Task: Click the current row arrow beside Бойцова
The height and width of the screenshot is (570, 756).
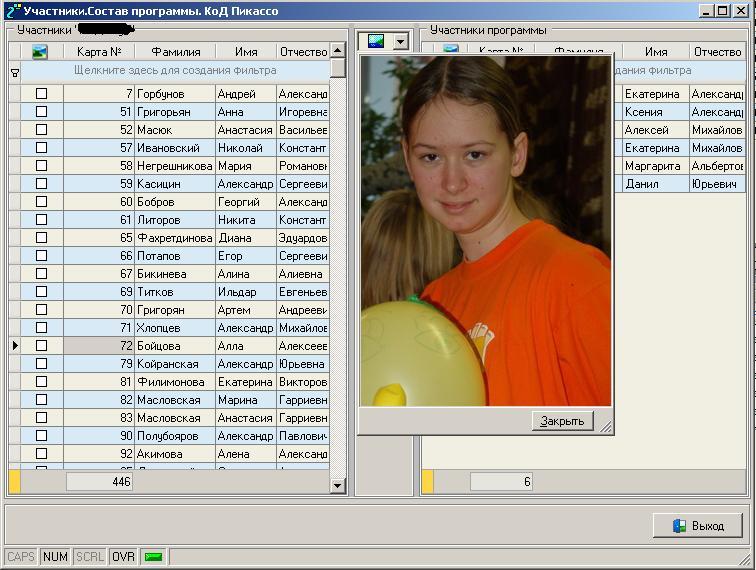Action: [x=15, y=345]
